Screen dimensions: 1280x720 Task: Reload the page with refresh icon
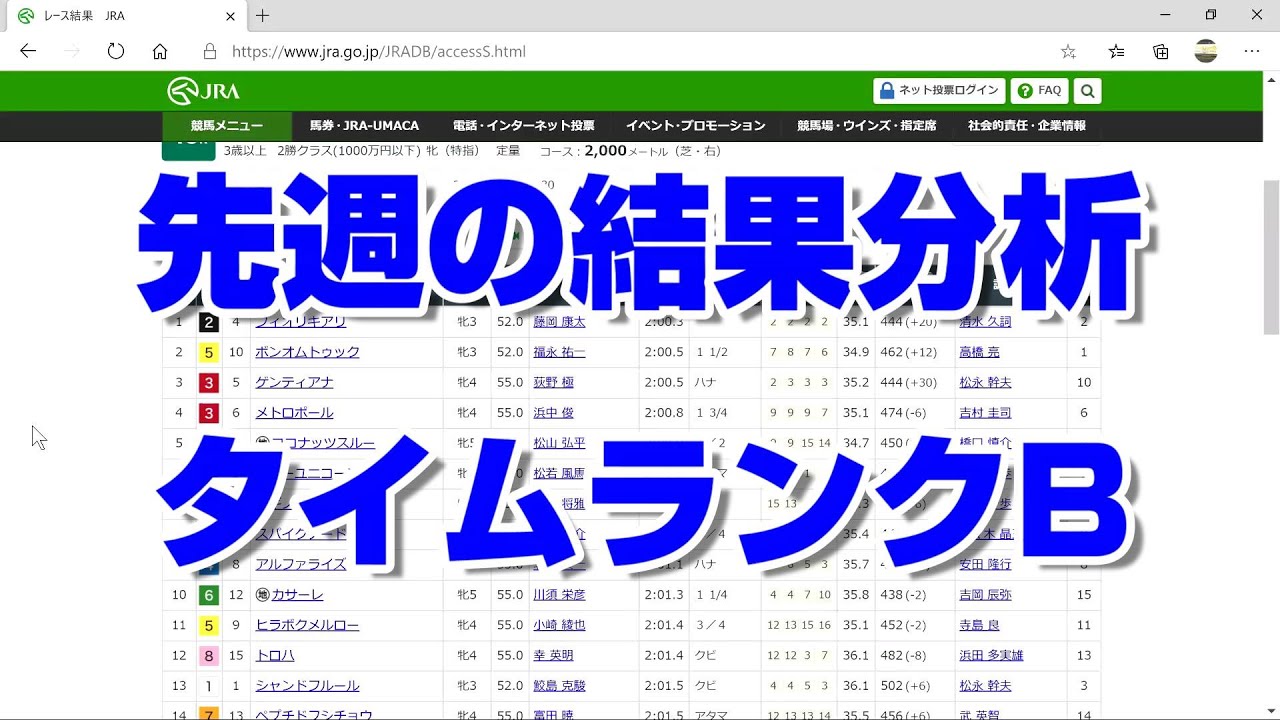(116, 51)
